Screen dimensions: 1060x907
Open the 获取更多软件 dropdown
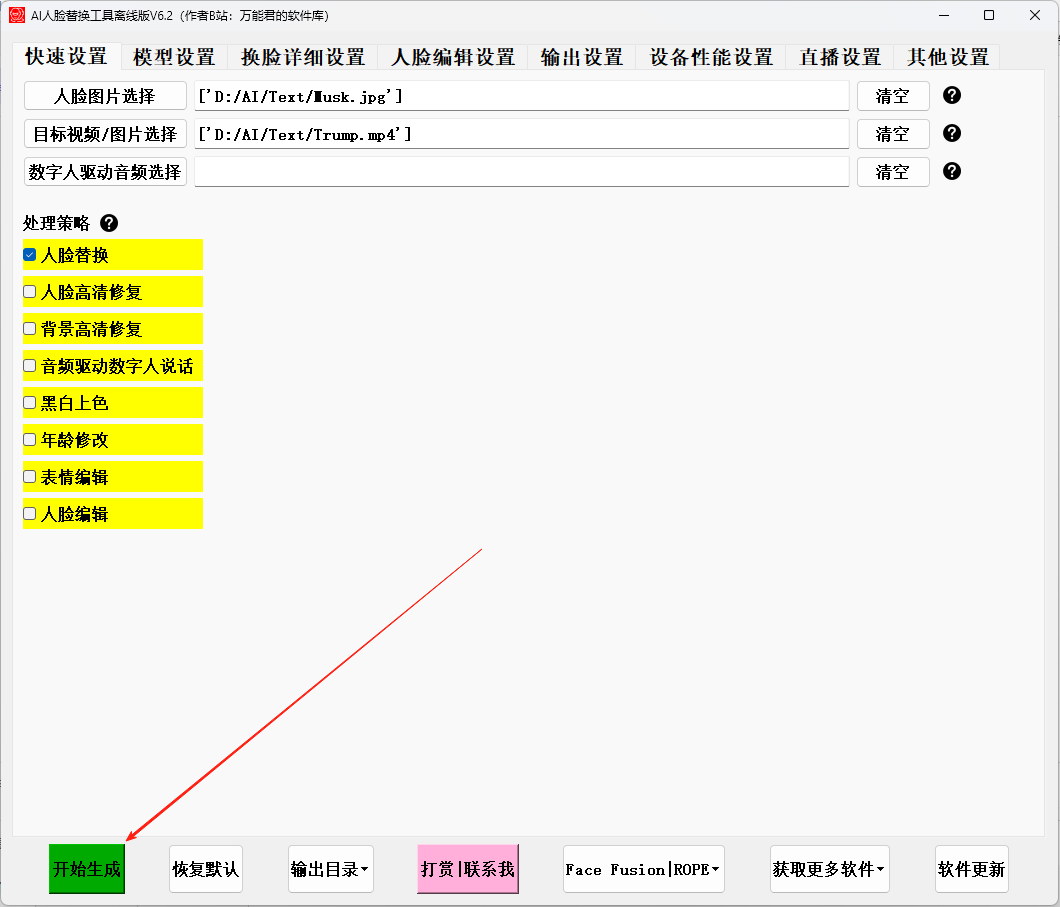pyautogui.click(x=829, y=869)
